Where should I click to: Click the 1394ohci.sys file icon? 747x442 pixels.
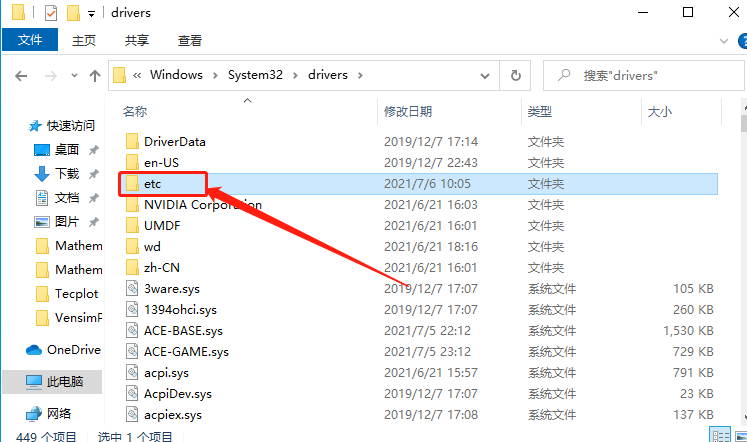click(x=132, y=309)
